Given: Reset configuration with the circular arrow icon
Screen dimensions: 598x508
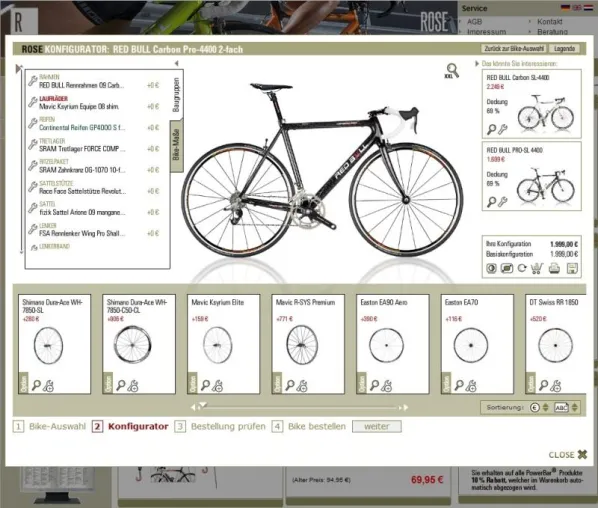Looking at the screenshot, I should (522, 268).
